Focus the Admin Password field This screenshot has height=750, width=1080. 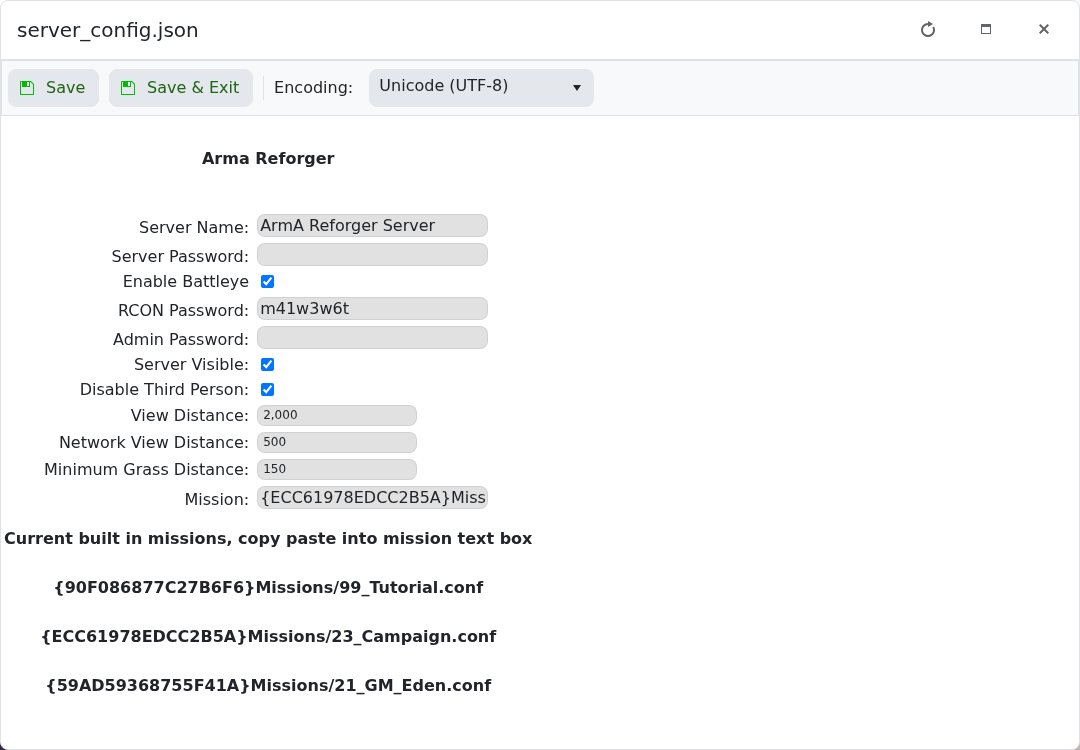click(373, 337)
